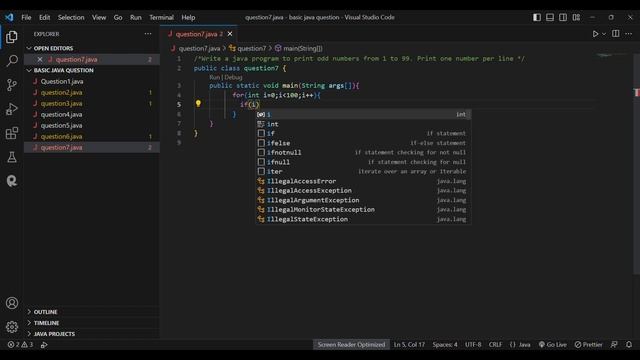Open the Source Control view

12,85
